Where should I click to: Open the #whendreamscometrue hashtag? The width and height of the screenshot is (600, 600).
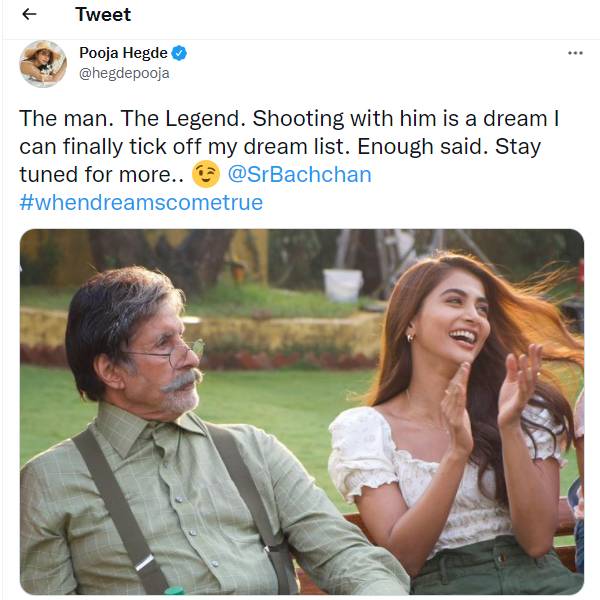click(141, 202)
